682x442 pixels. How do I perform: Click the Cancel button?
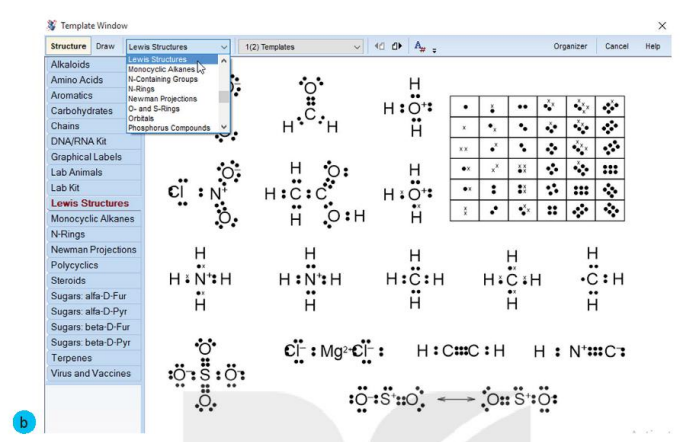click(x=616, y=46)
